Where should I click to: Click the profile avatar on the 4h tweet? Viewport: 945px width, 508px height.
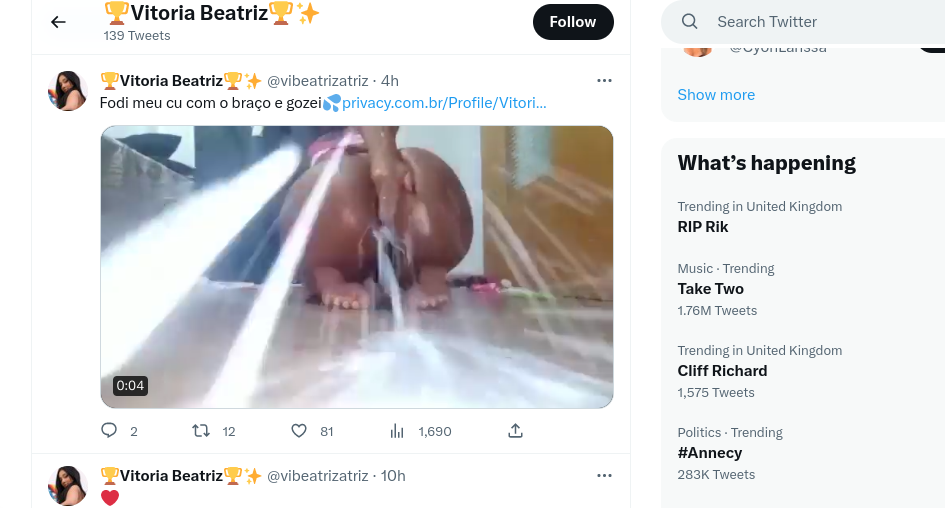(68, 91)
